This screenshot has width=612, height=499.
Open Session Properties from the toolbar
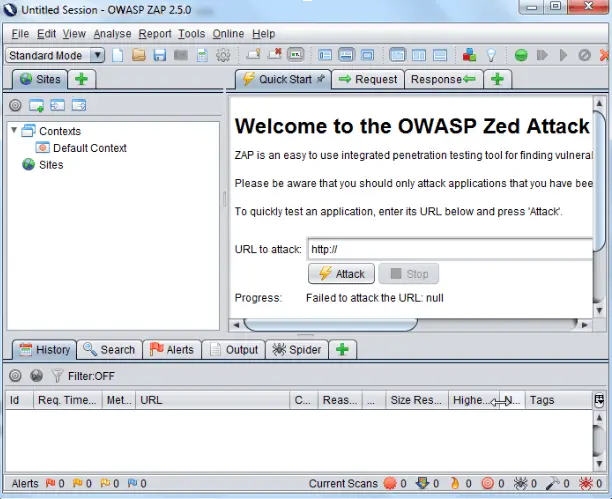pyautogui.click(x=202, y=55)
